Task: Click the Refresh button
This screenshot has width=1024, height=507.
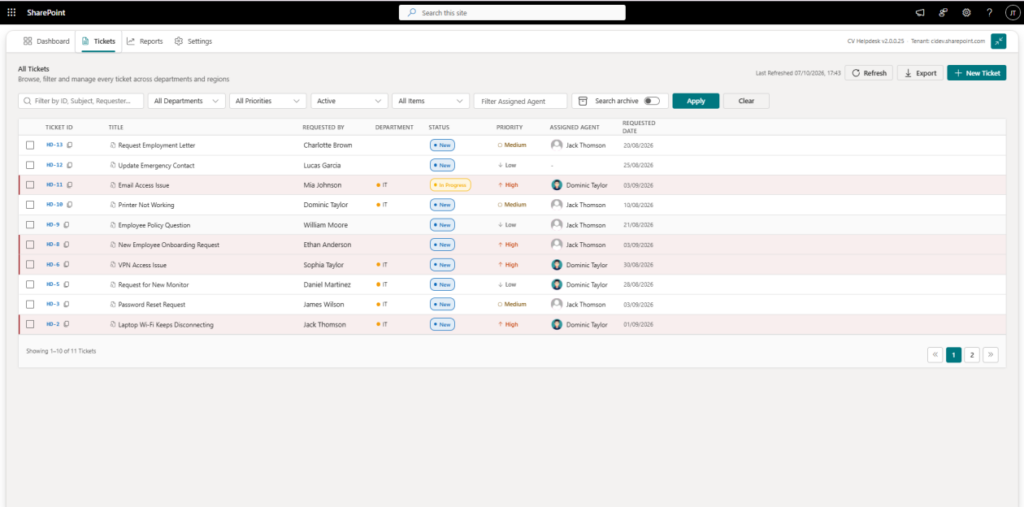Action: pyautogui.click(x=869, y=73)
